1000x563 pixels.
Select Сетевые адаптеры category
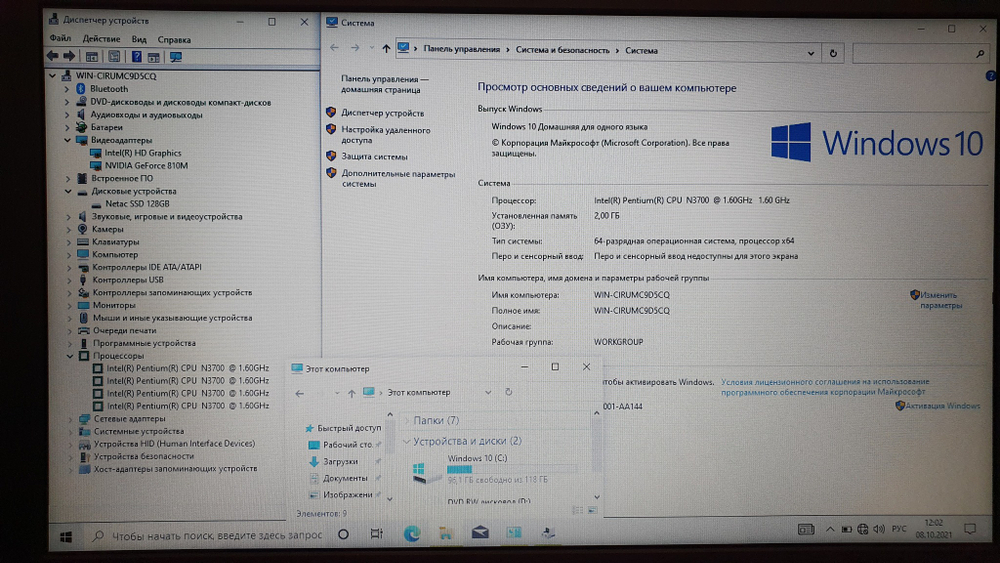pos(129,419)
